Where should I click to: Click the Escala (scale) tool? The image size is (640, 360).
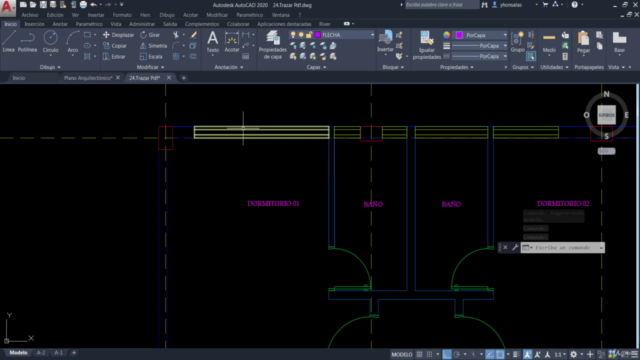151,57
